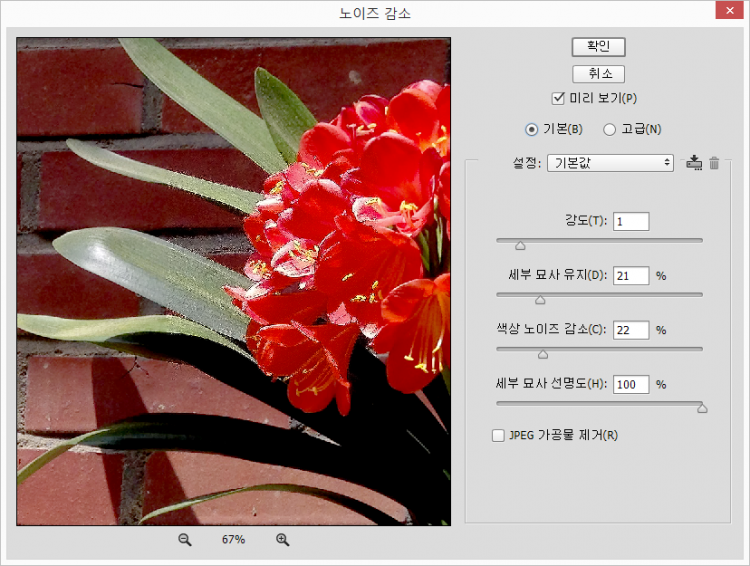
Task: Click the 세부 묘사 유지 percent field
Action: tap(631, 276)
